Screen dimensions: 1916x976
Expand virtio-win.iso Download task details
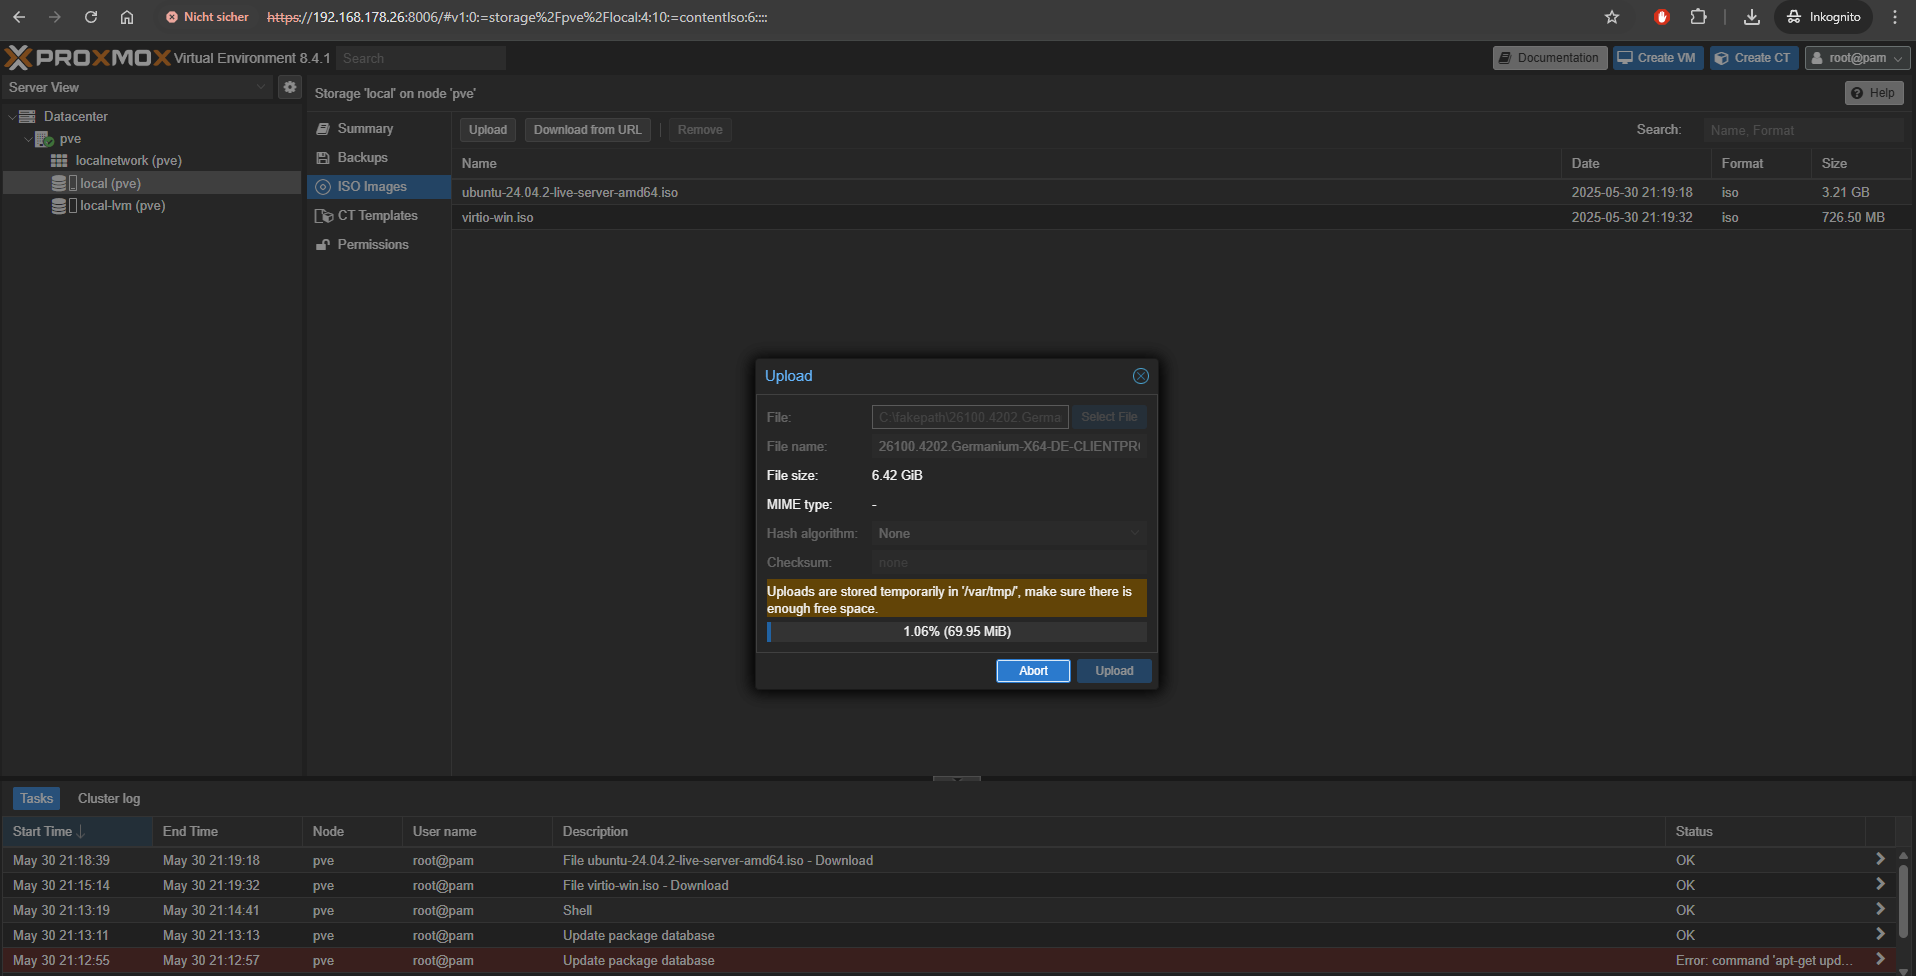click(1880, 884)
